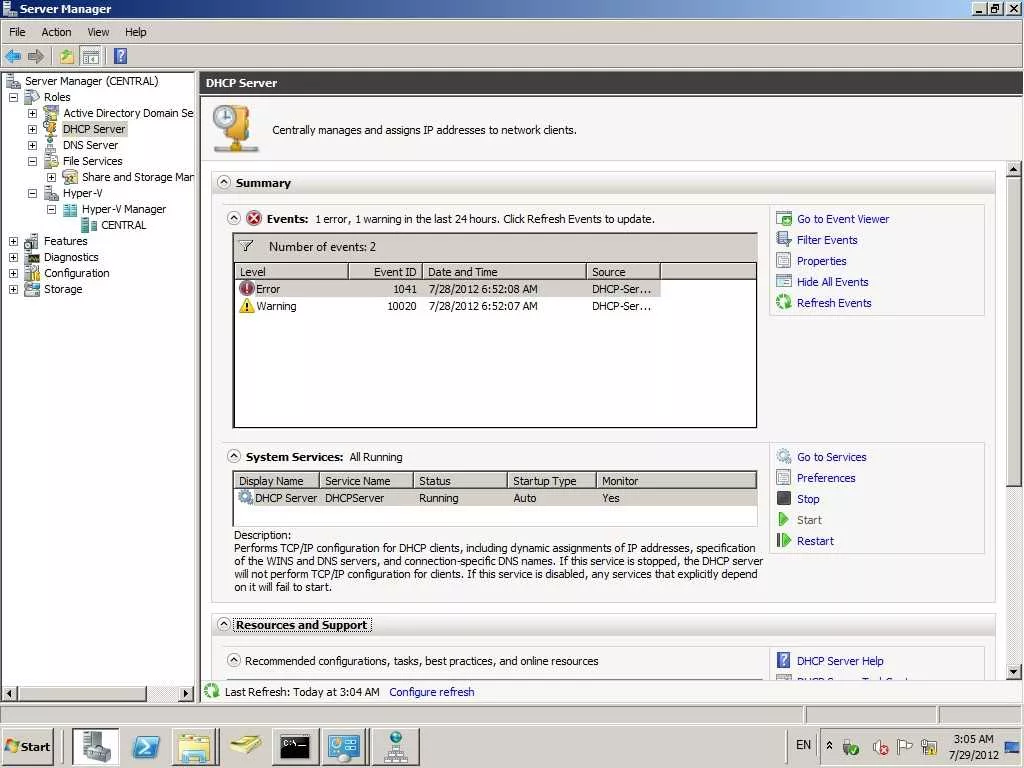Select the Warning event 10020 row
Viewport: 1024px width, 768px height.
(447, 306)
